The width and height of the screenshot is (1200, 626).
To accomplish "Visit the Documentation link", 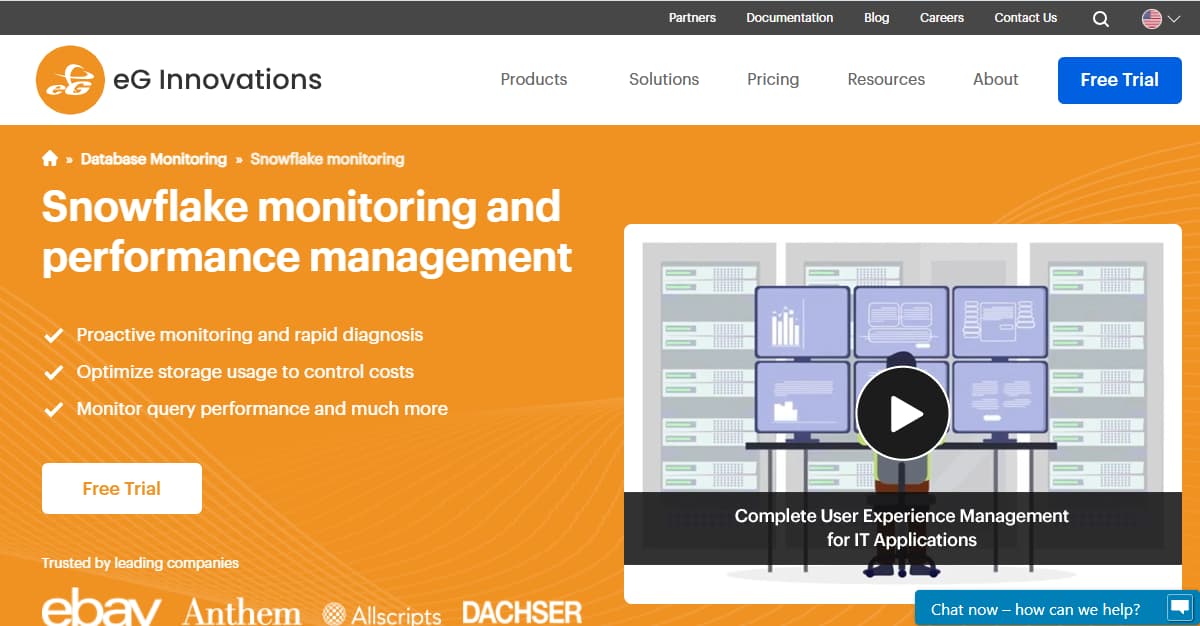I will coord(789,18).
